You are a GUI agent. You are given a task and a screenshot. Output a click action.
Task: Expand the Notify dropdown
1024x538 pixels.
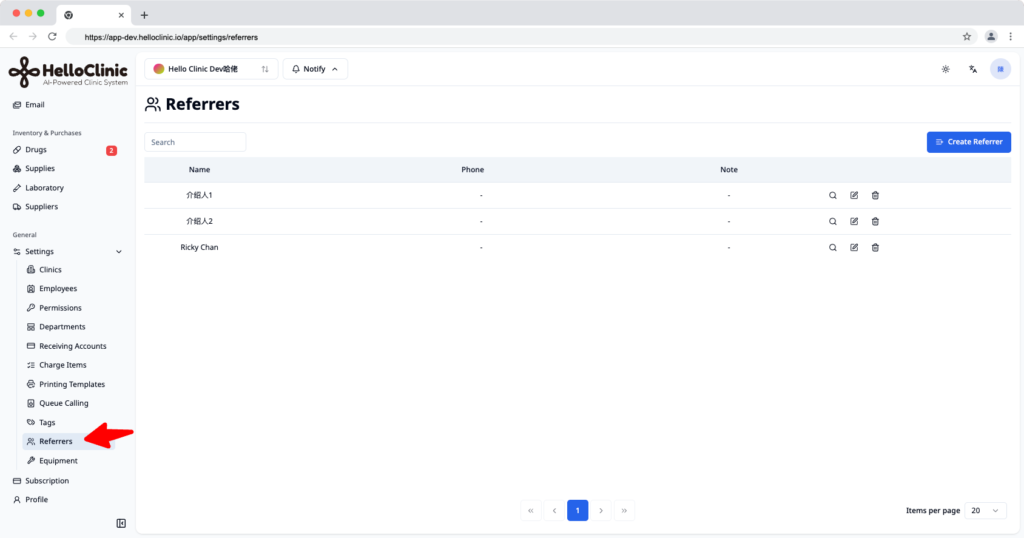(315, 69)
